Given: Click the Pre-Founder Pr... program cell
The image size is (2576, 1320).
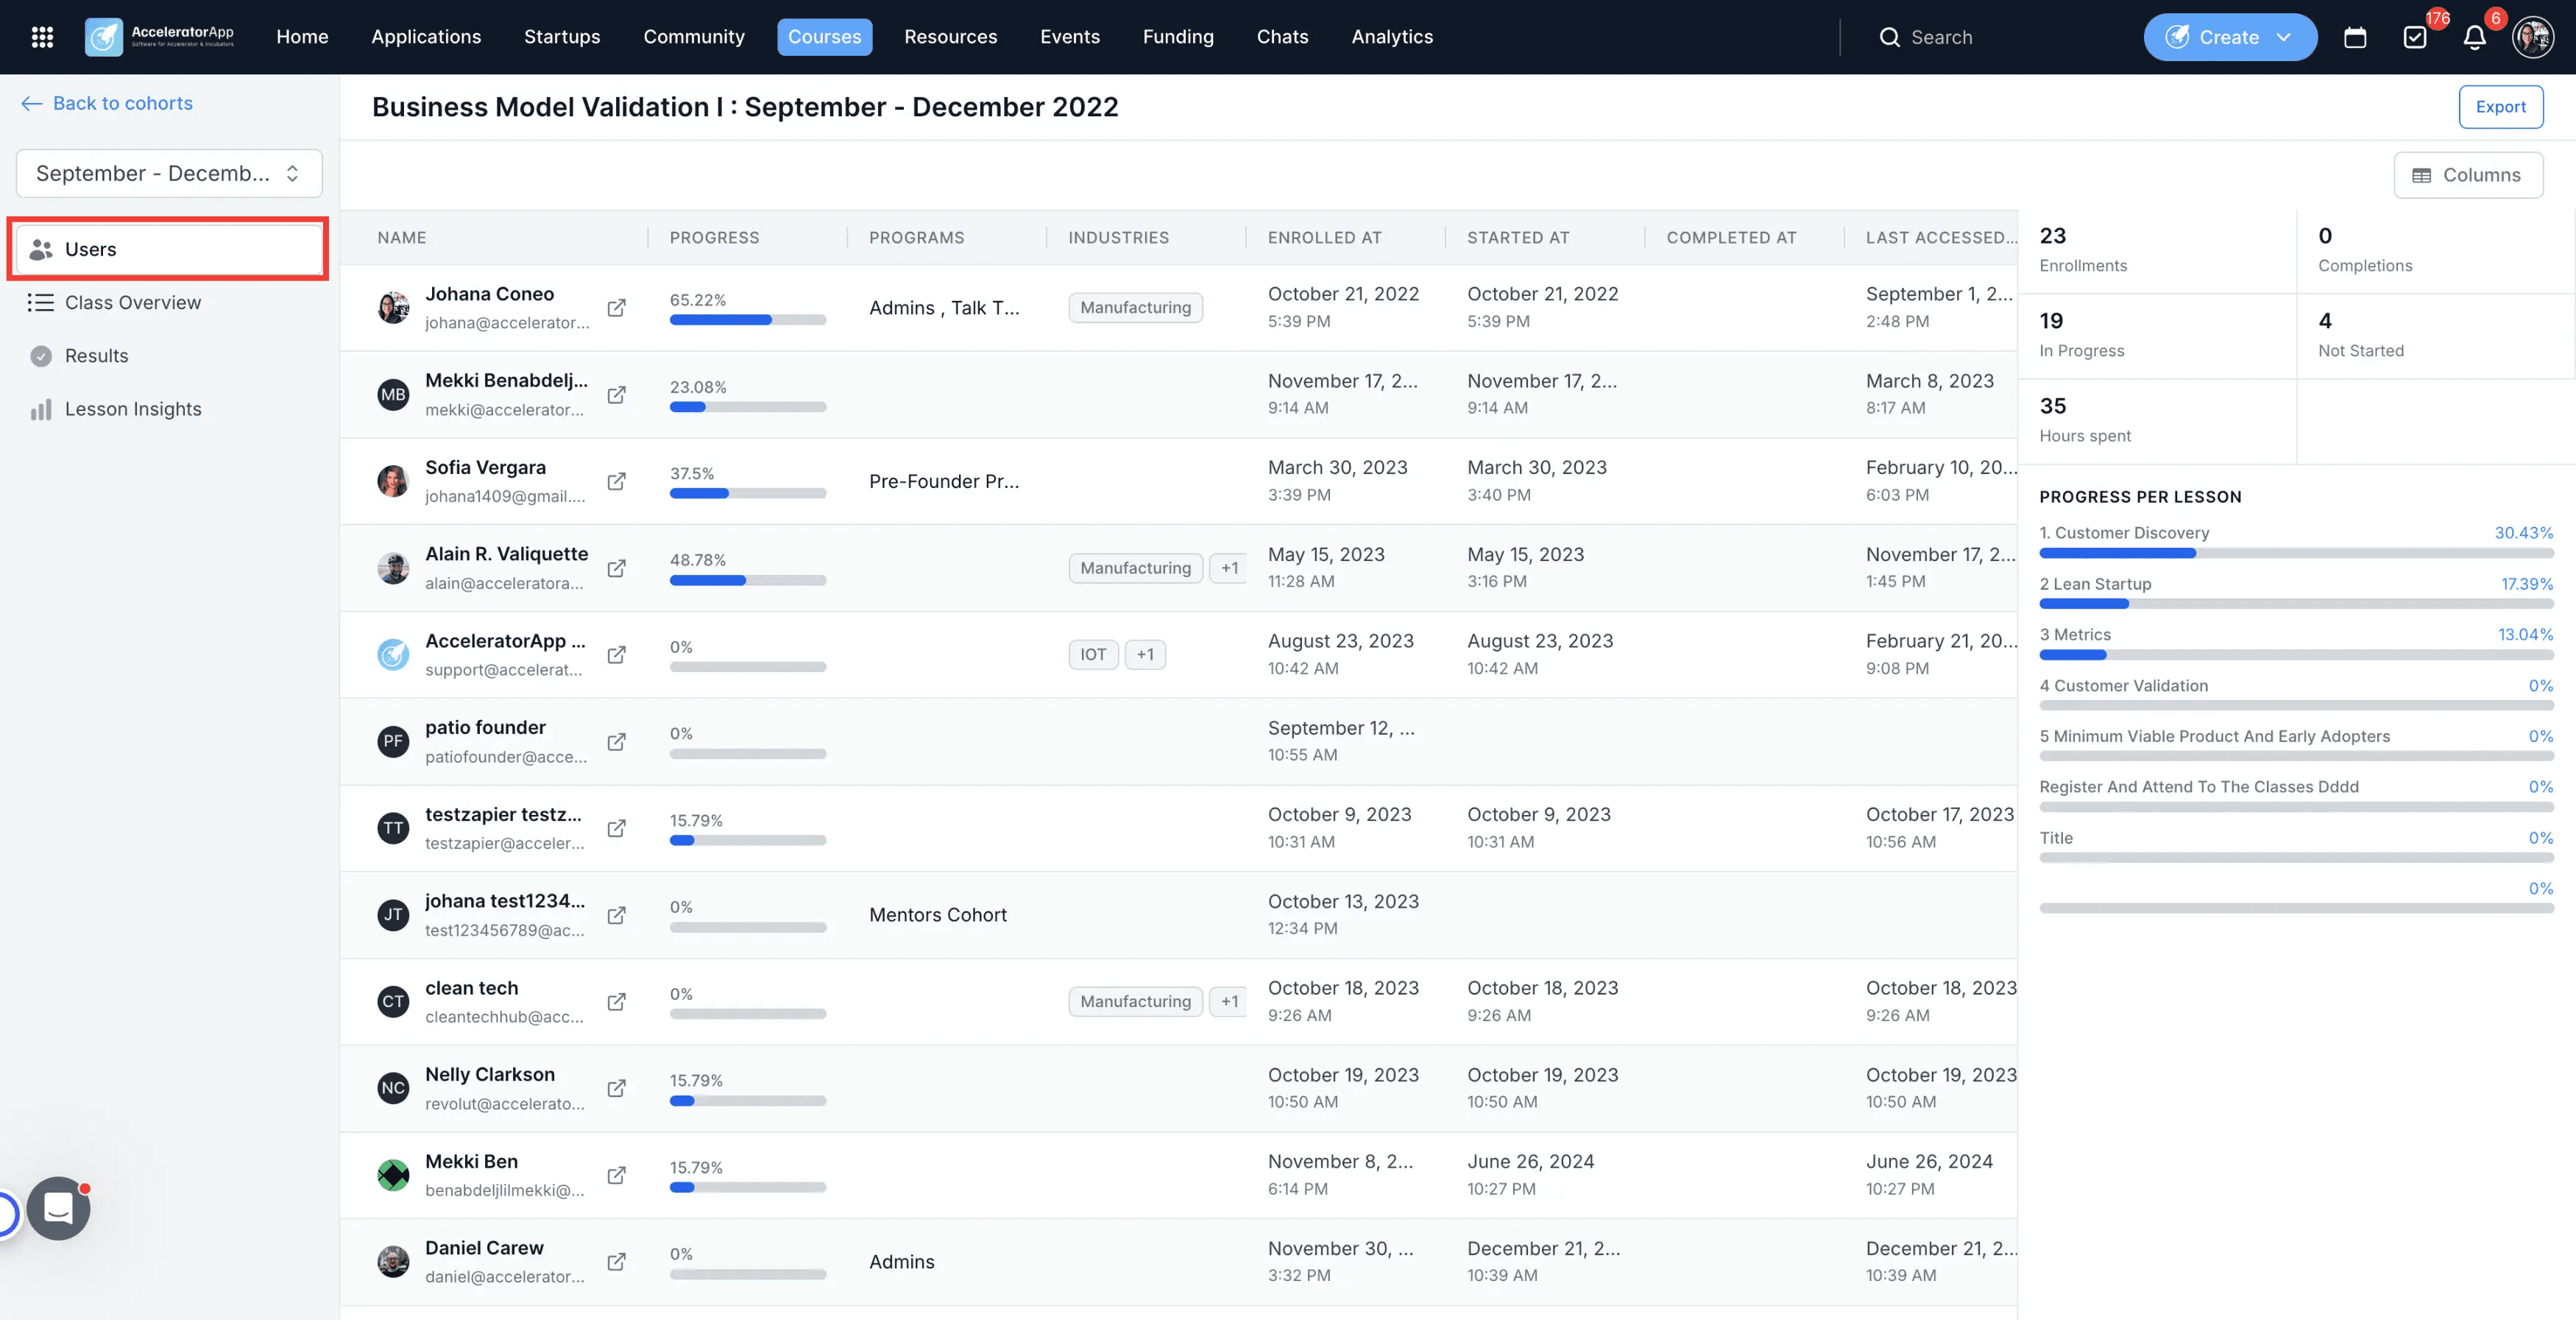Looking at the screenshot, I should [x=944, y=481].
